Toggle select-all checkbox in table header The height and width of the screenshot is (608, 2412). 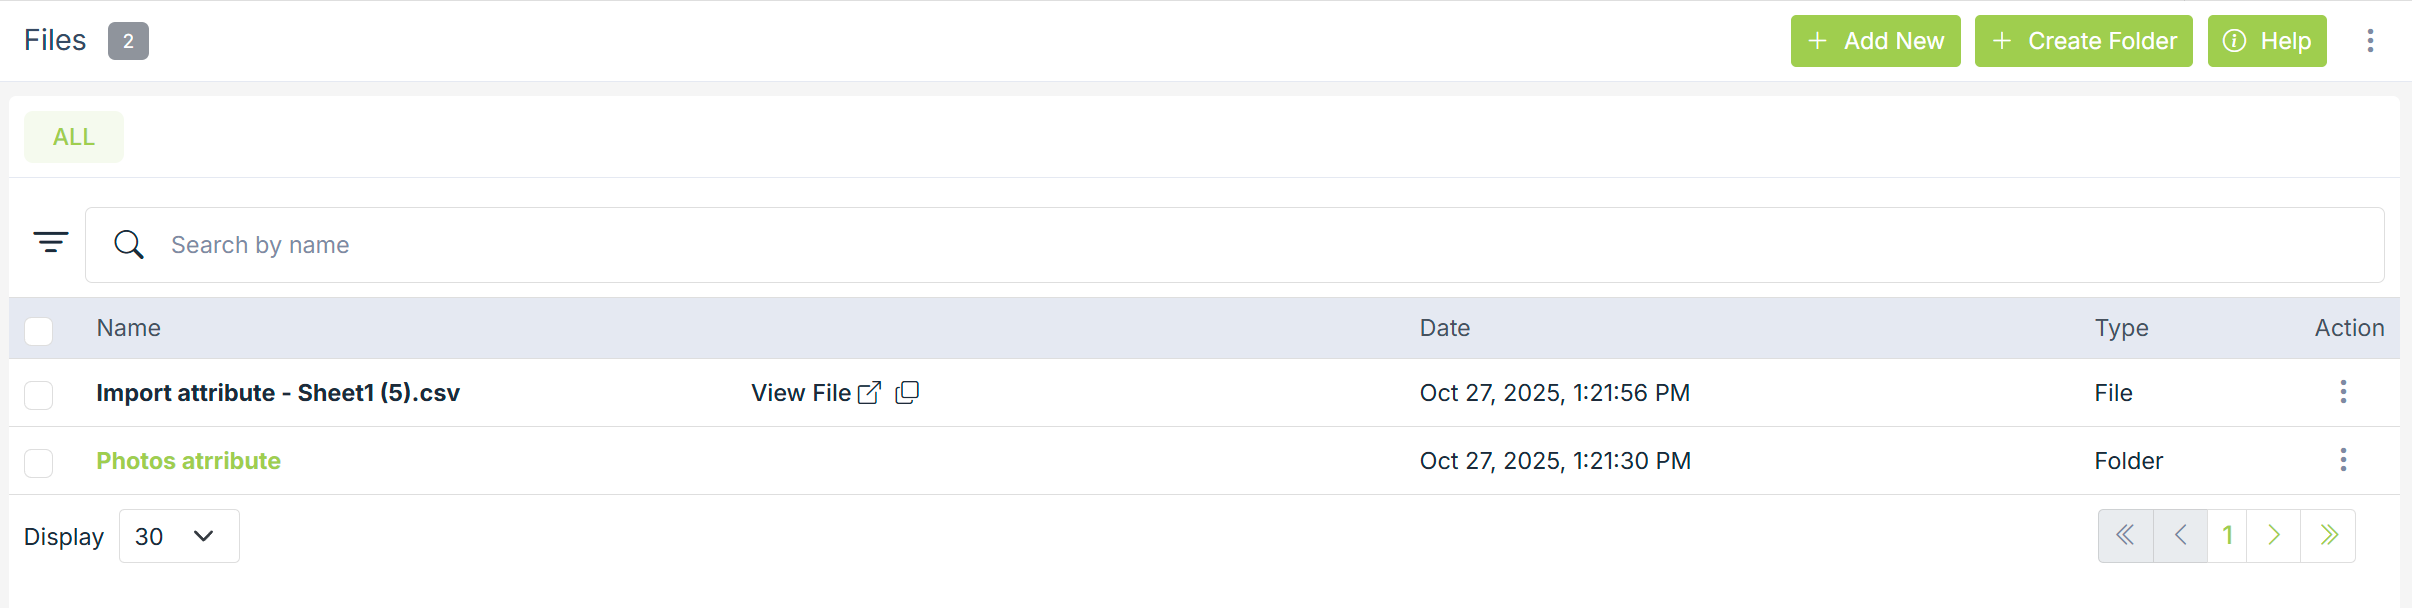coord(39,331)
